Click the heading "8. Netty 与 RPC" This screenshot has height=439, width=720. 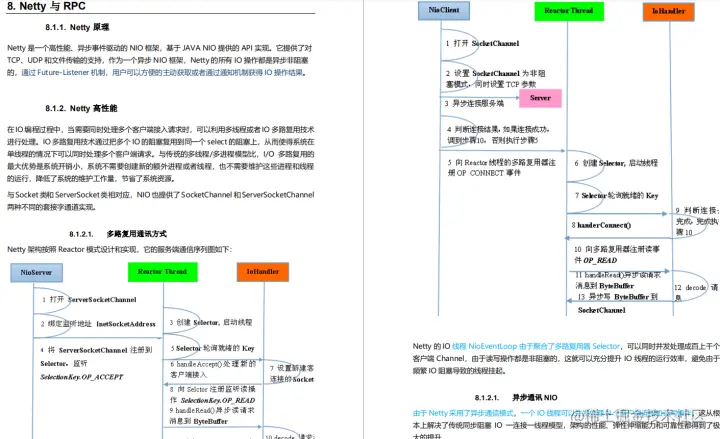tap(46, 6)
